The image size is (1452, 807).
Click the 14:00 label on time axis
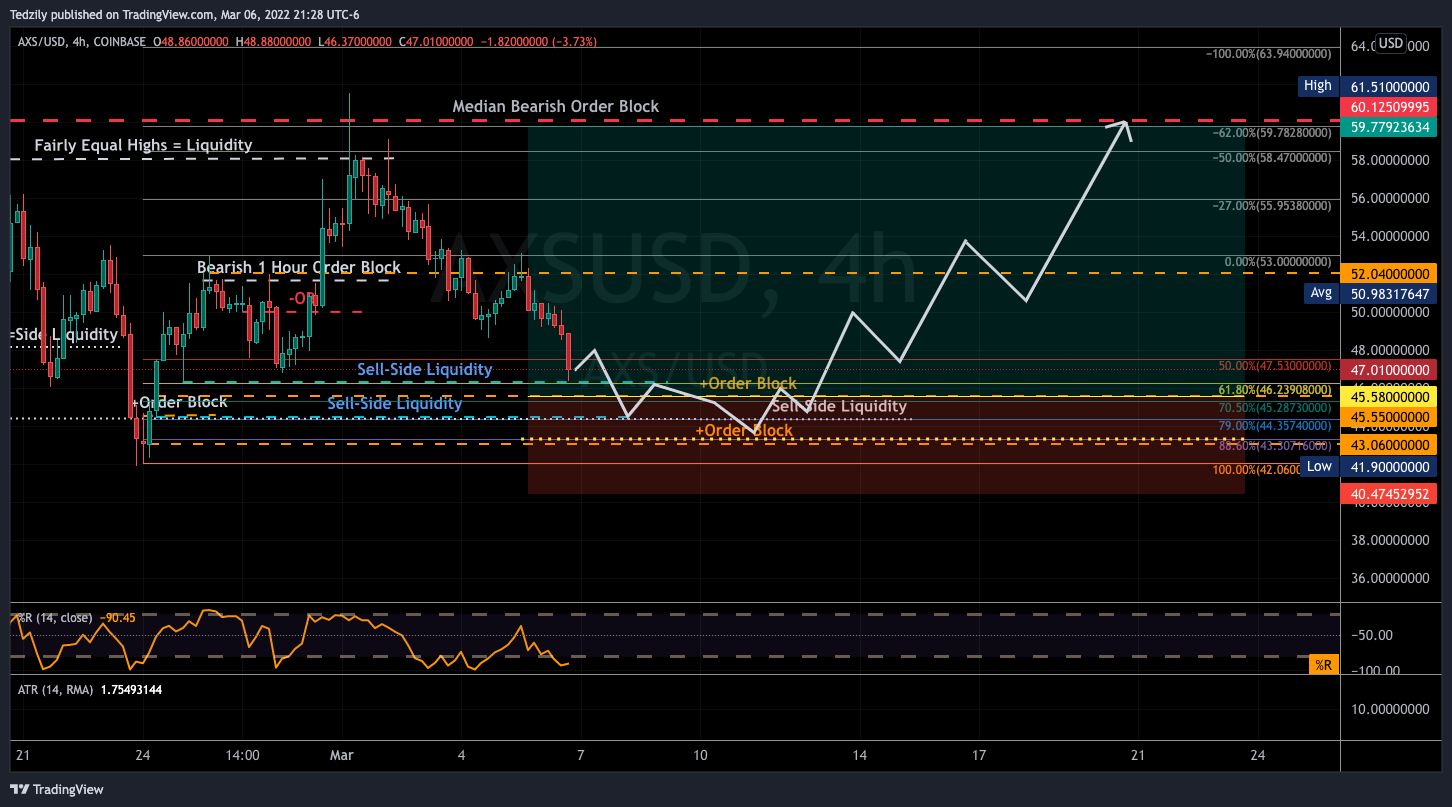[243, 756]
